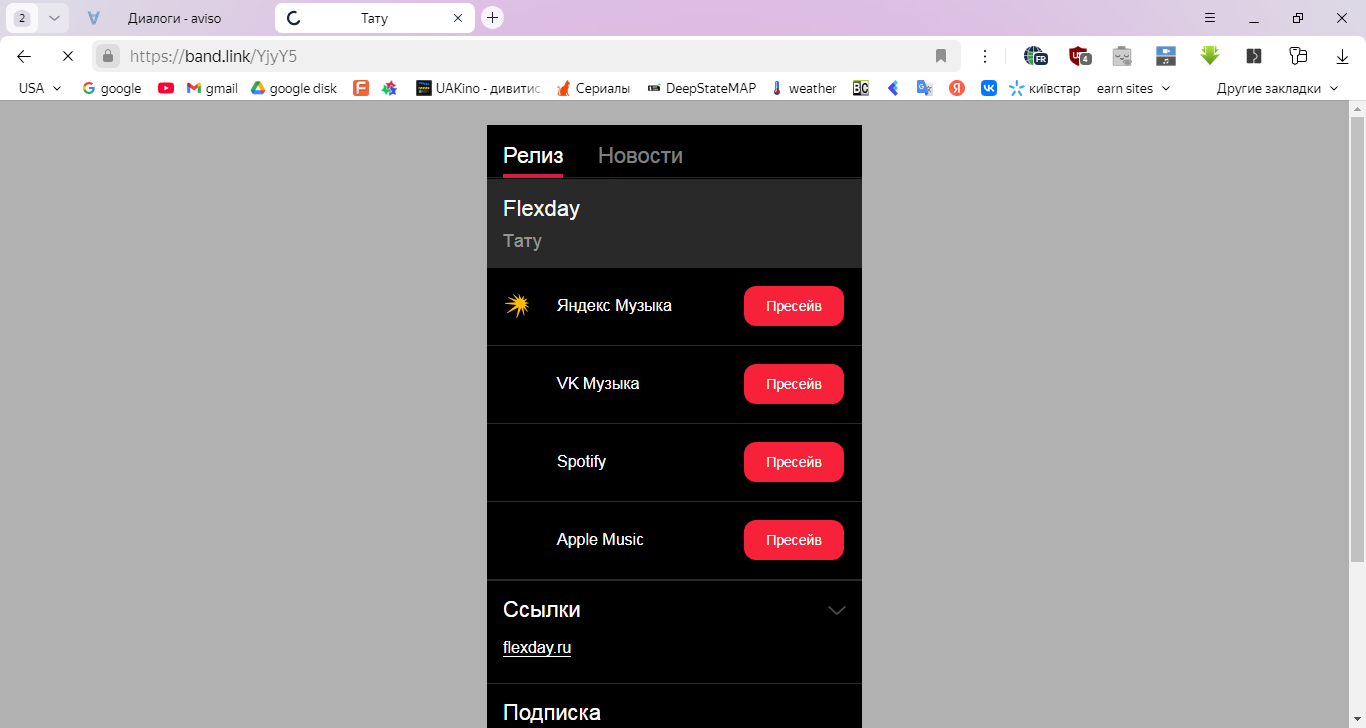Expand the earn sites bookmark folder
The image size is (1366, 728).
click(x=1133, y=88)
